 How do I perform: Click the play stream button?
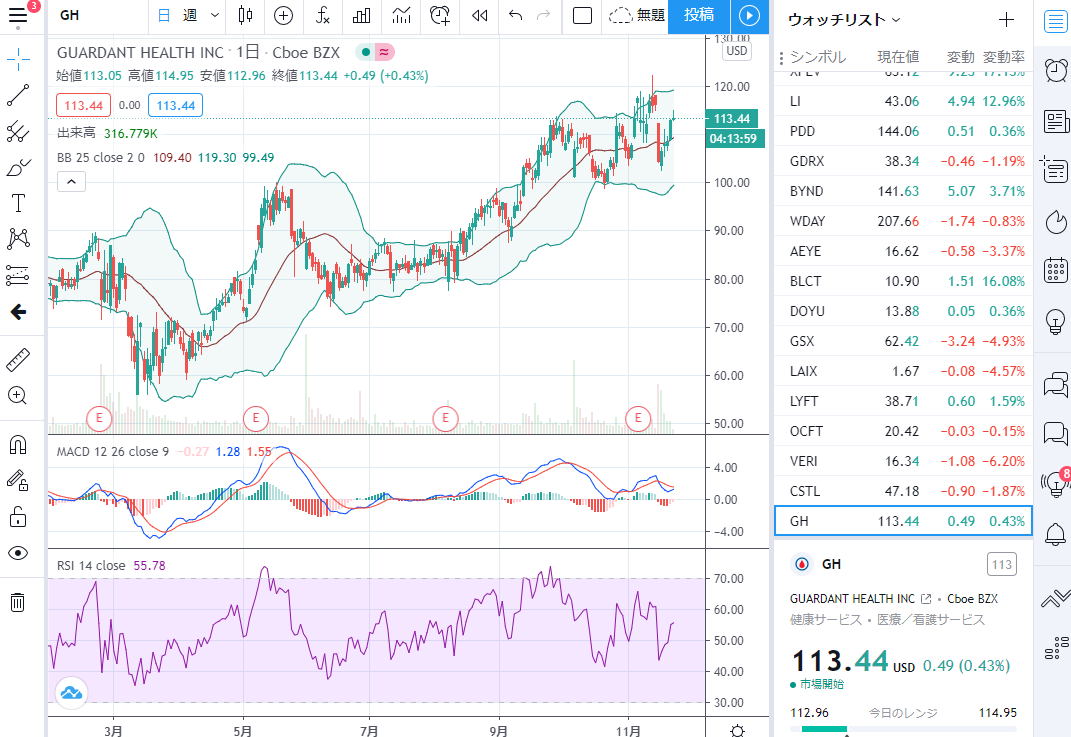pyautogui.click(x=749, y=15)
